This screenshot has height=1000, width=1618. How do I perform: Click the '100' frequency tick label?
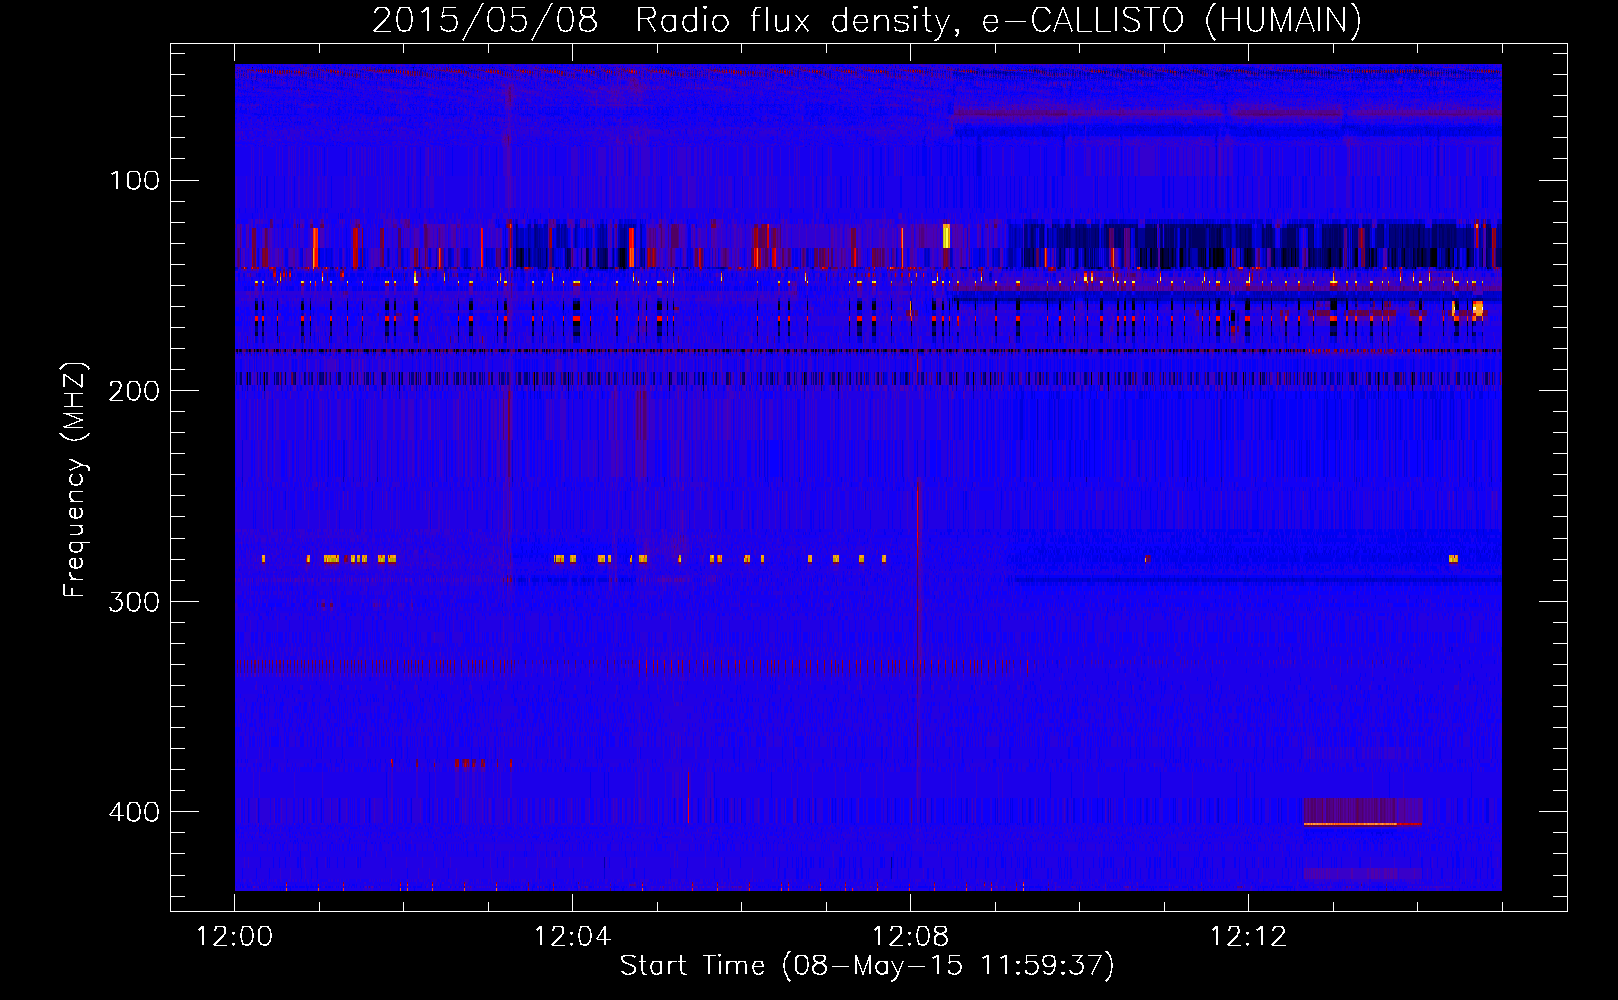pos(135,180)
